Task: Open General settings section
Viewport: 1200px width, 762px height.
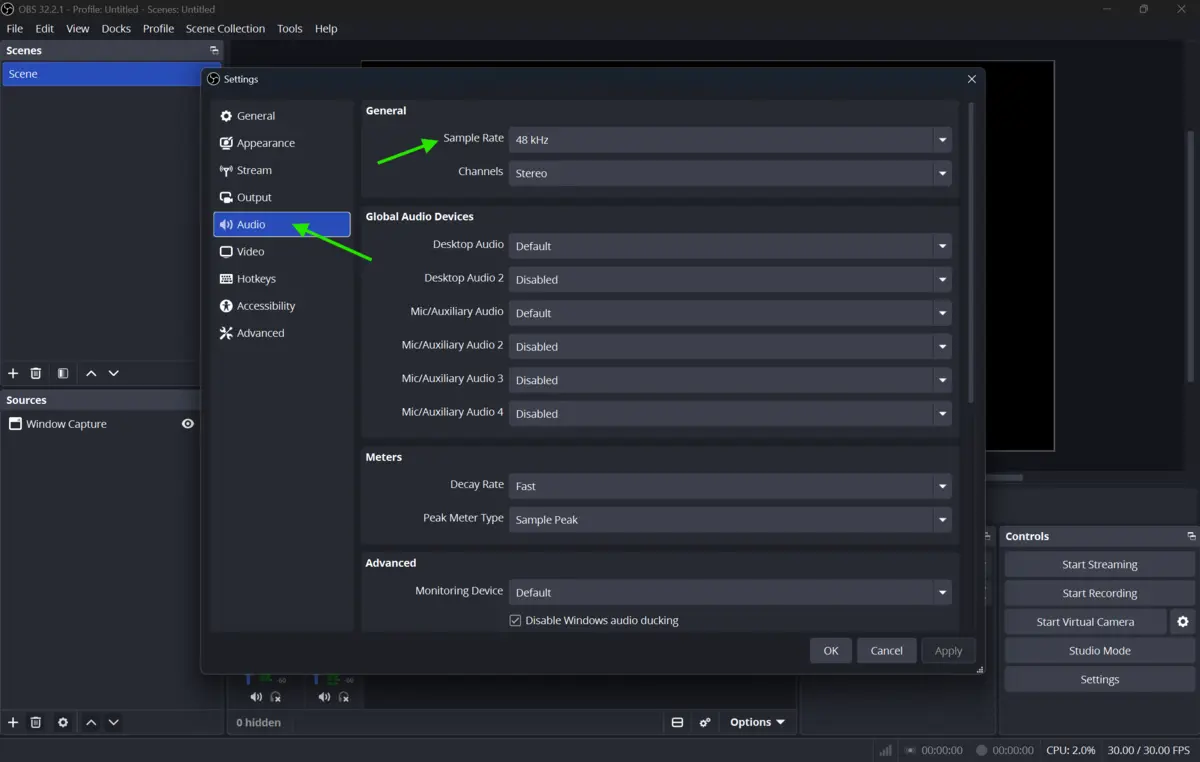Action: [282, 116]
